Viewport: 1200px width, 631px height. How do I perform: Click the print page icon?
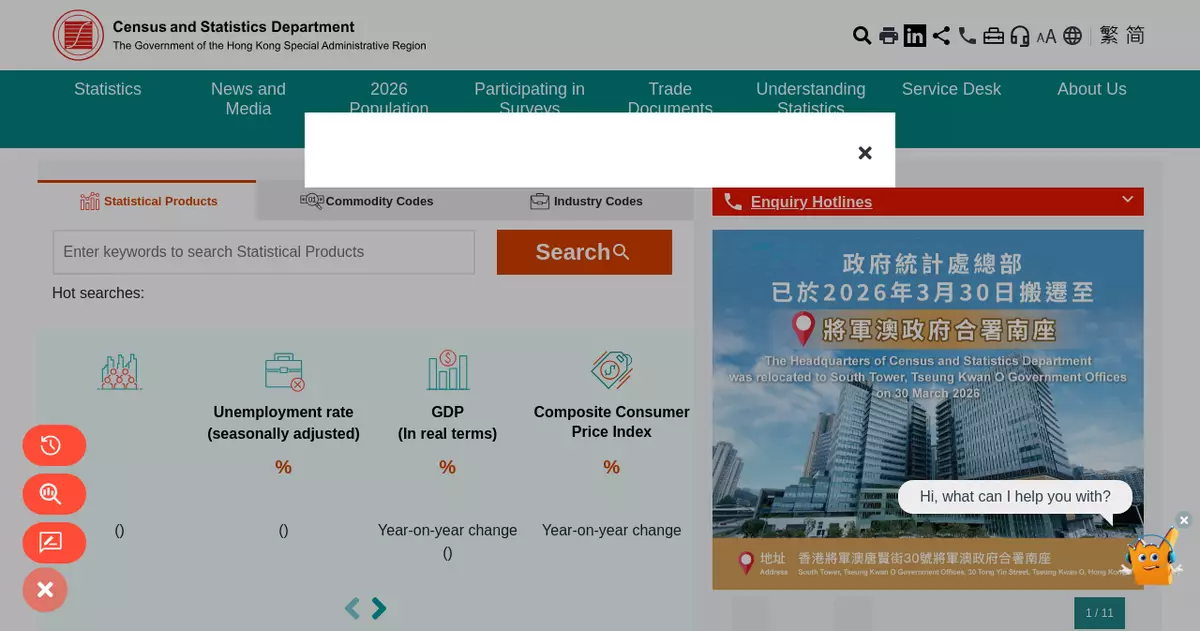888,36
